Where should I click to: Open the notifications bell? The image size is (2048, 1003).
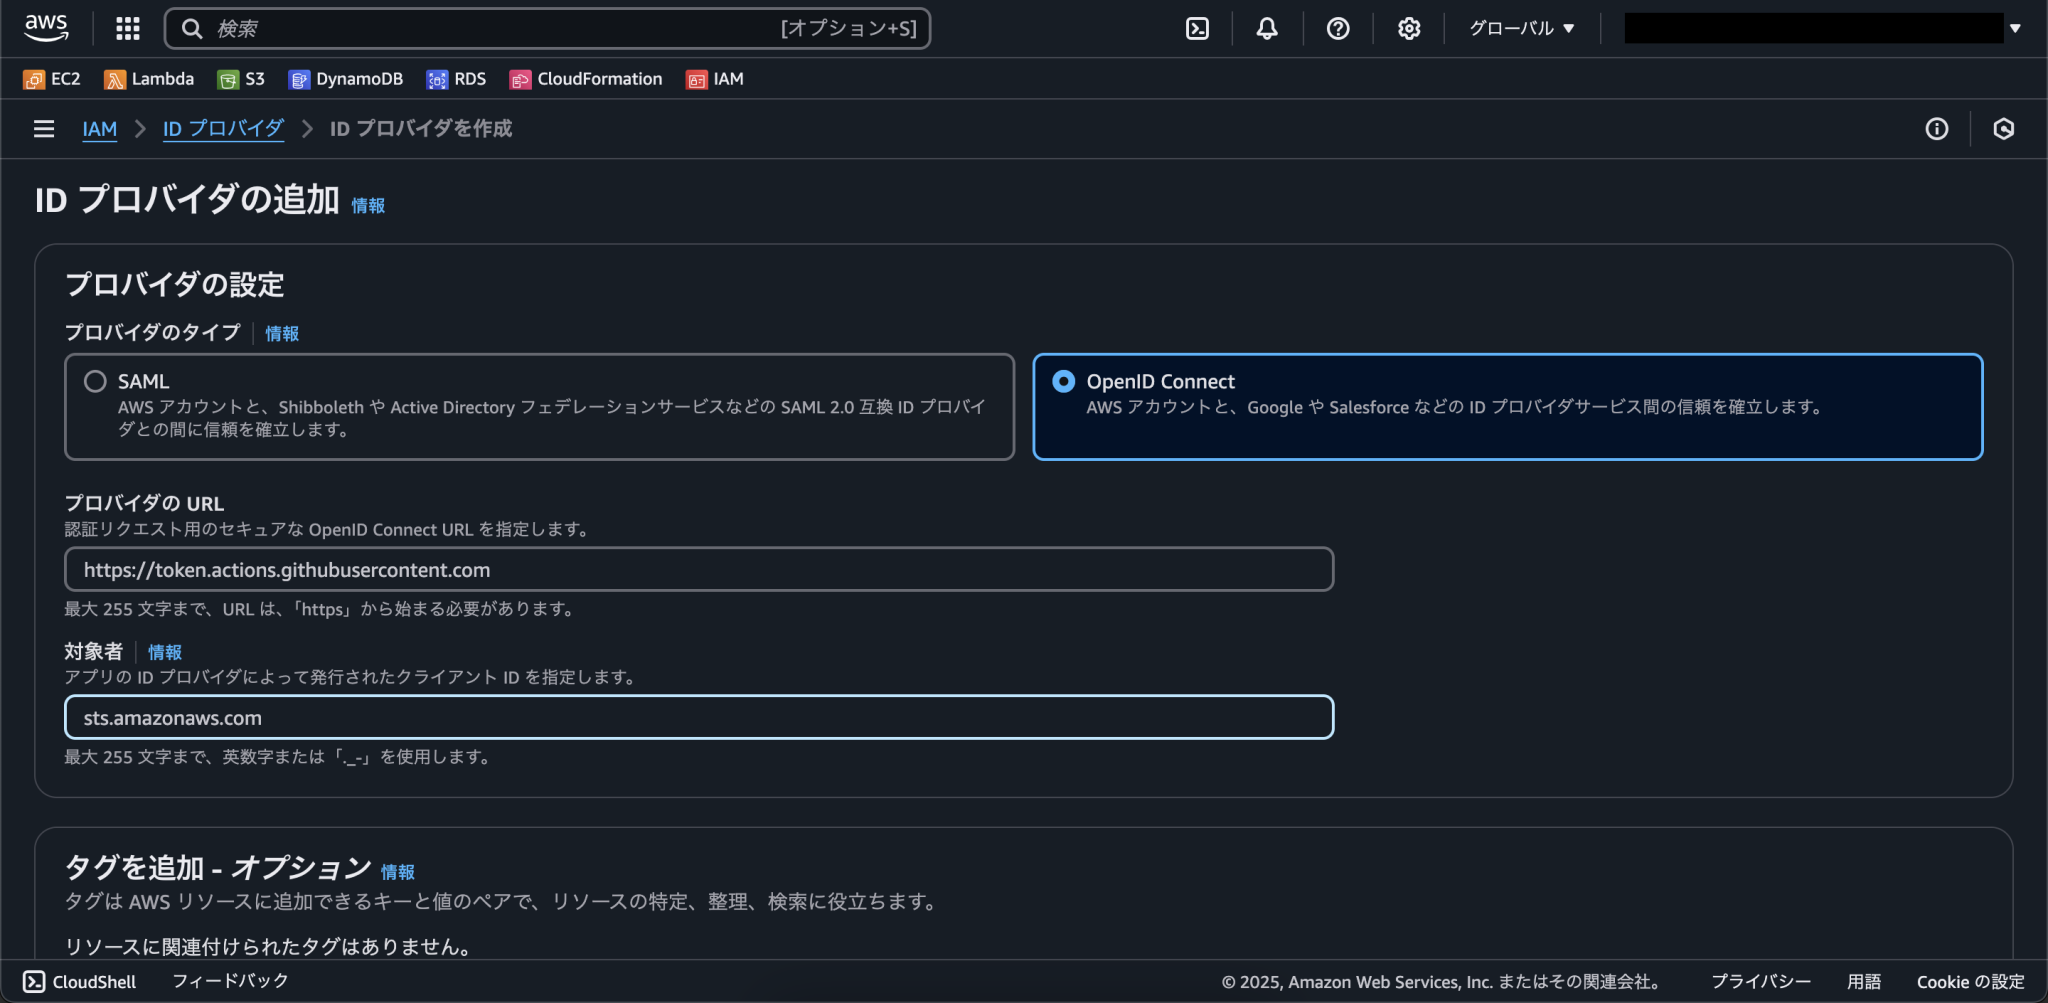point(1265,28)
